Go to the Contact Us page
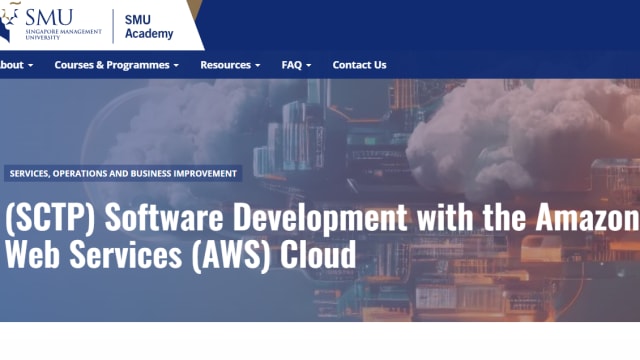Viewport: 640px width, 360px height. coord(359,65)
